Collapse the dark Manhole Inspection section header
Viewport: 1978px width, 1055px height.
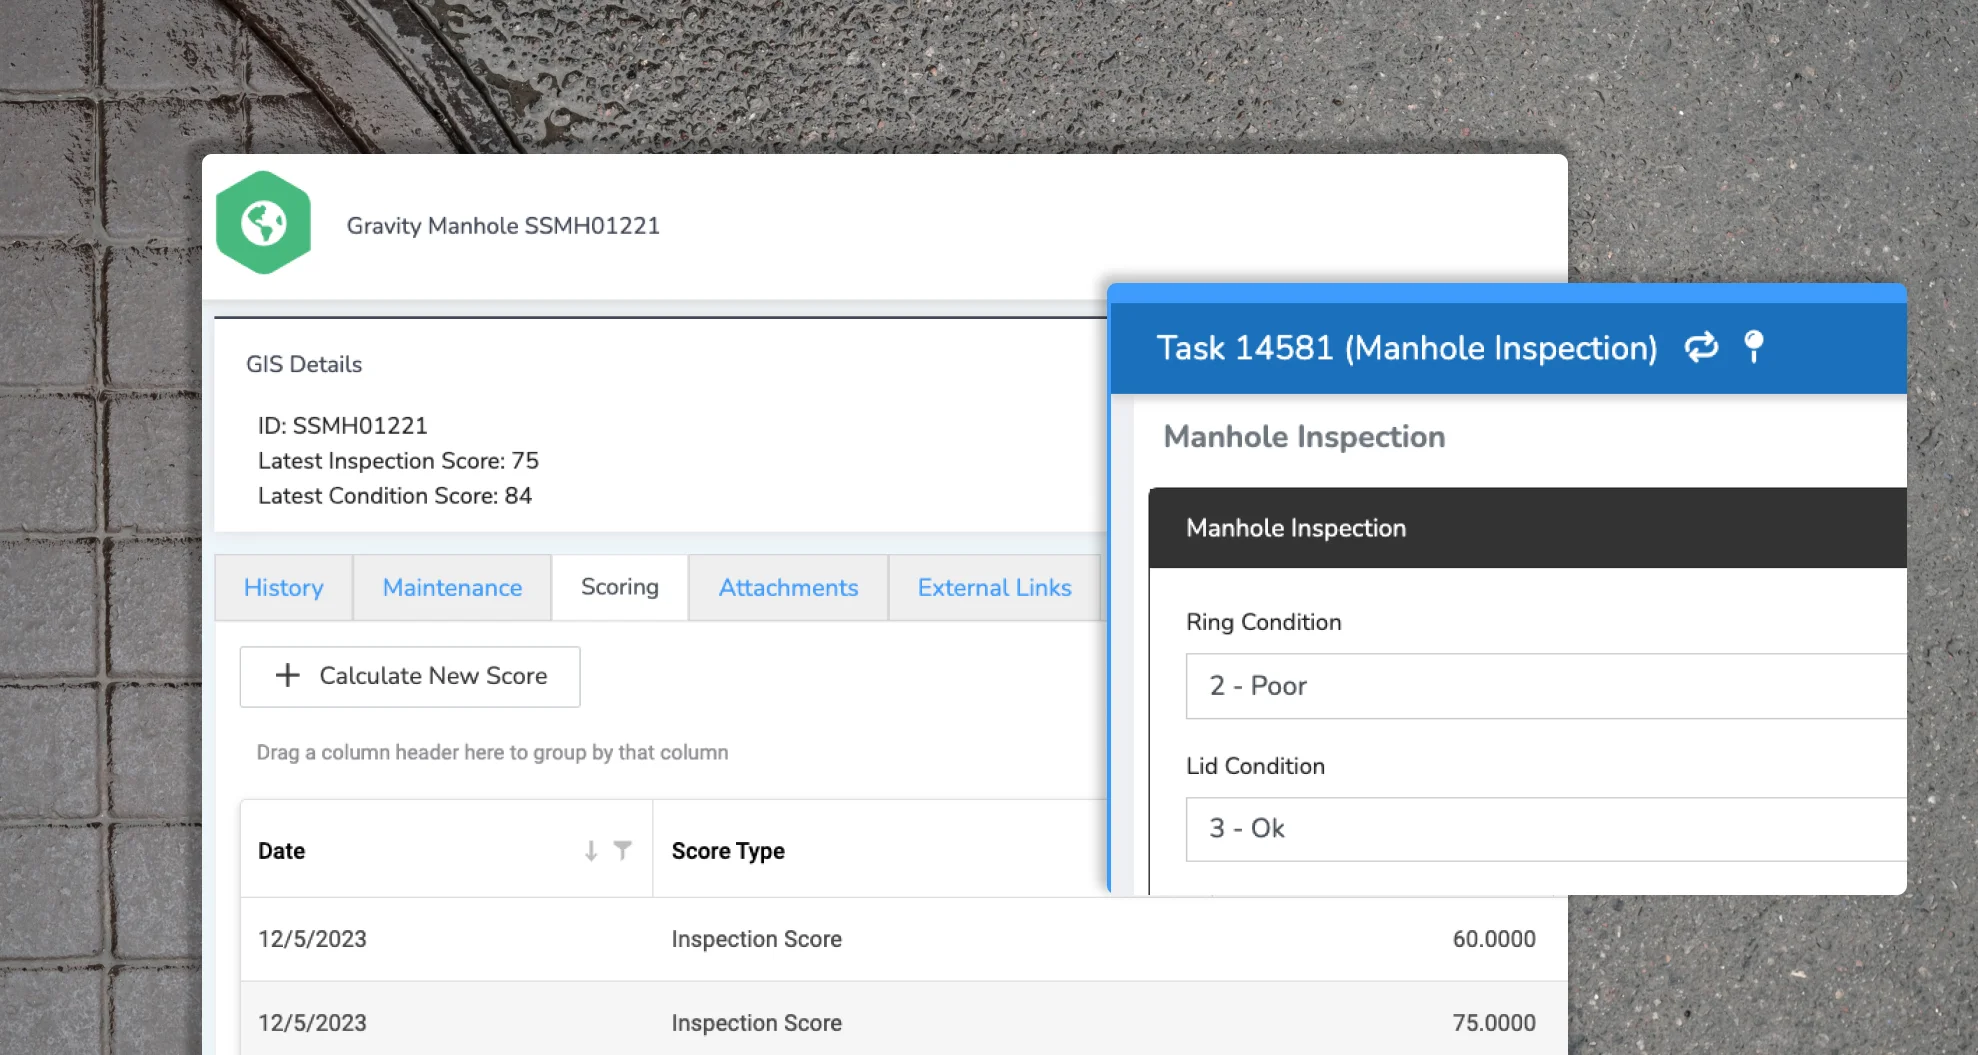1526,528
